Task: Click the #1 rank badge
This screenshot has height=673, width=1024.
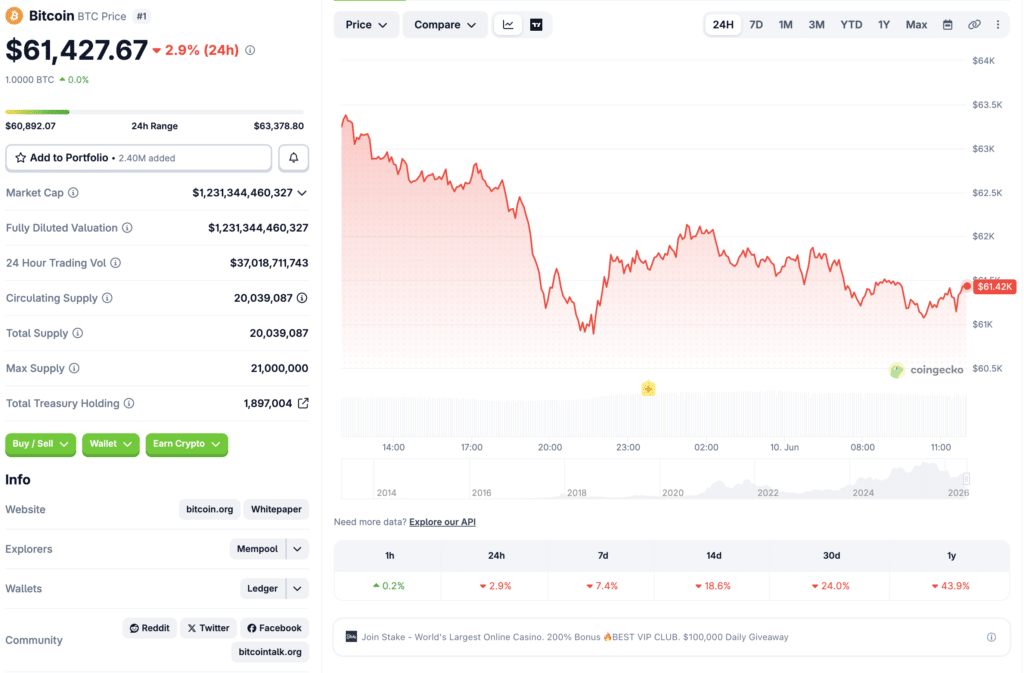Action: [x=141, y=16]
